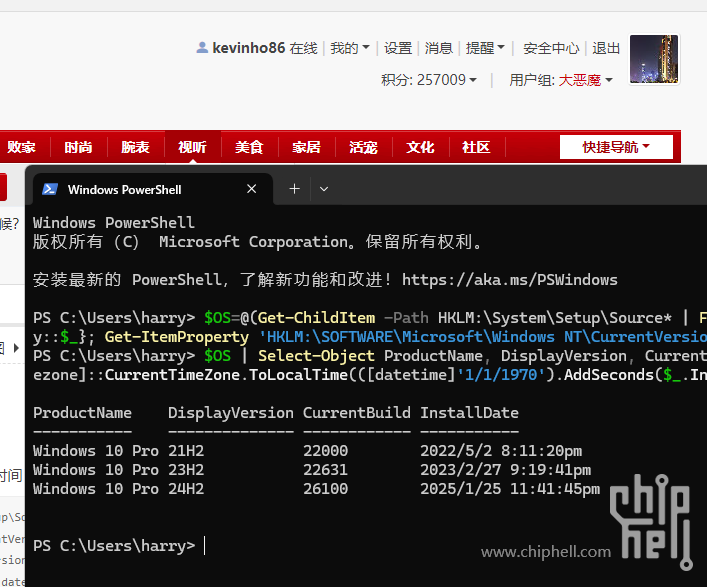Click the InstallDate column header text
707x587 pixels.
pyautogui.click(x=469, y=413)
